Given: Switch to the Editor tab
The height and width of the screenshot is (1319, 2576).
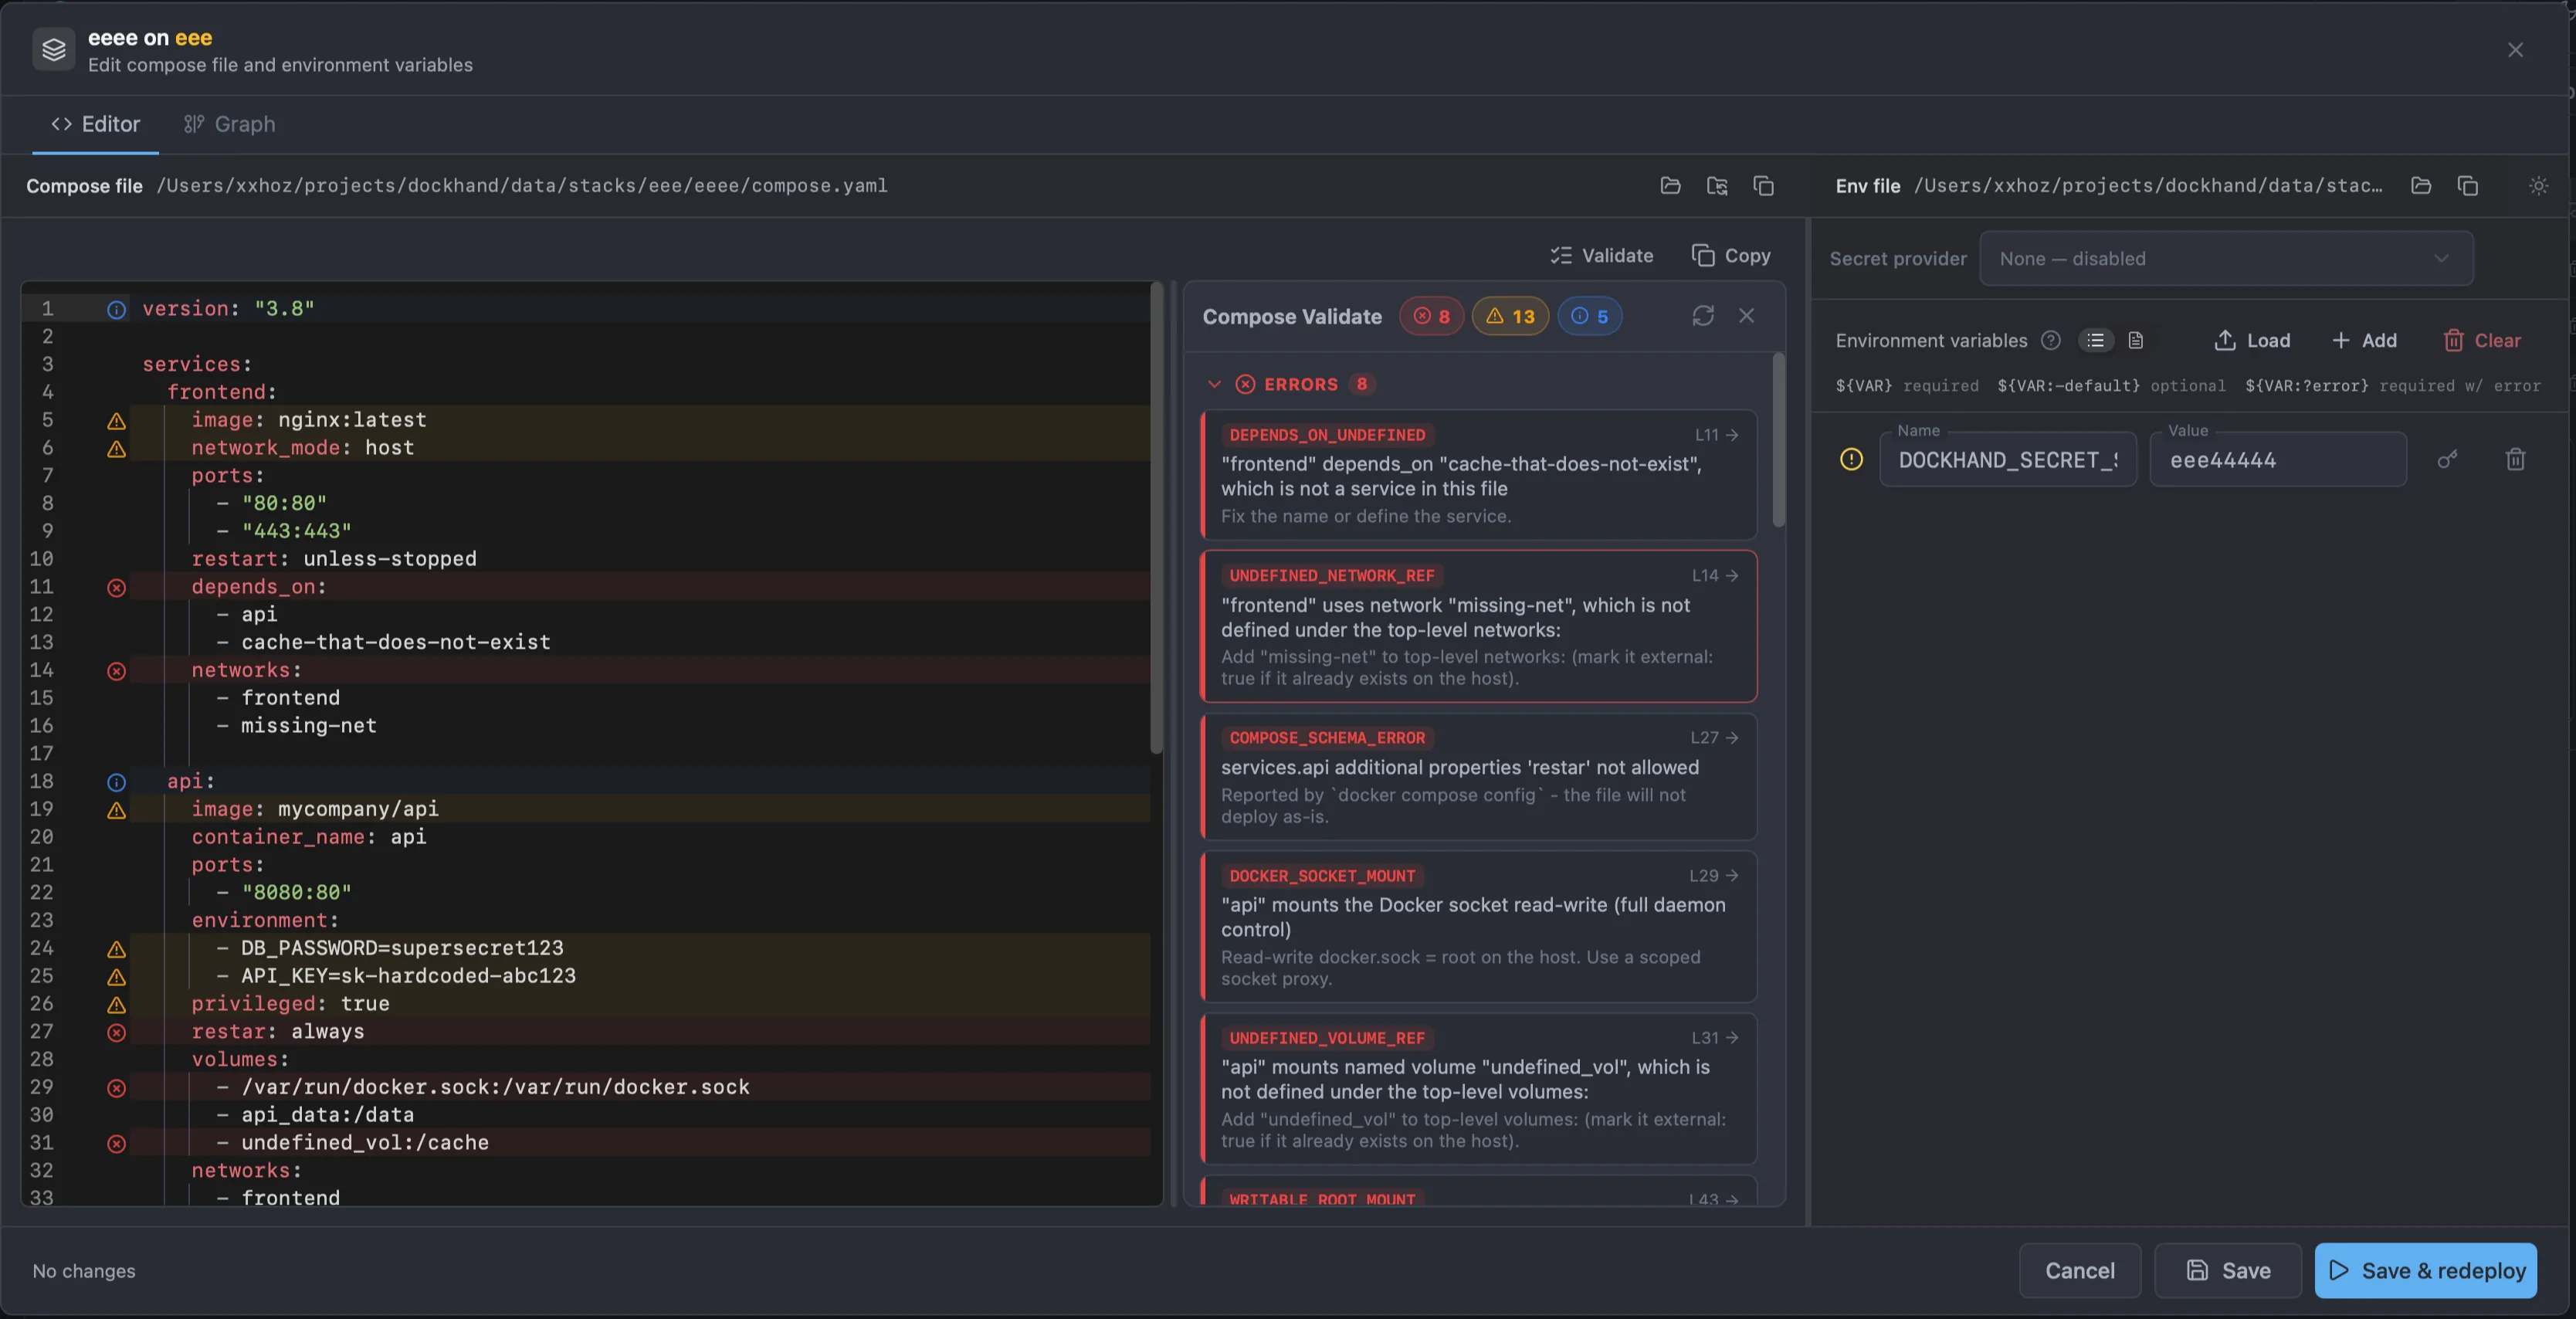Looking at the screenshot, I should tap(96, 124).
